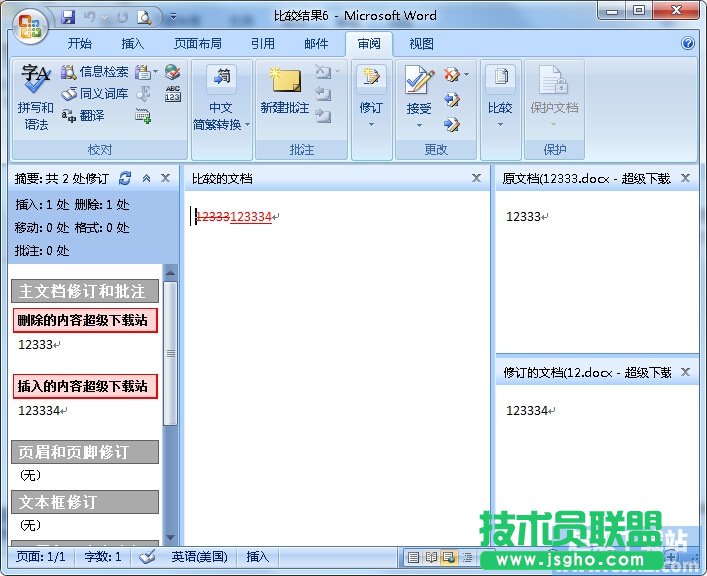
Task: Expand the Accept (接受) dropdown arrow
Action: pos(419,125)
